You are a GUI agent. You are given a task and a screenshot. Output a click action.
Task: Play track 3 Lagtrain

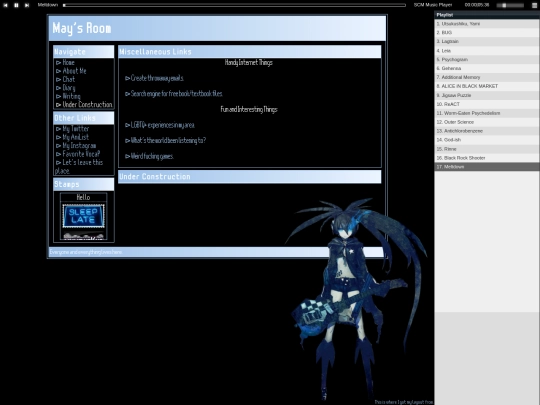pyautogui.click(x=487, y=42)
